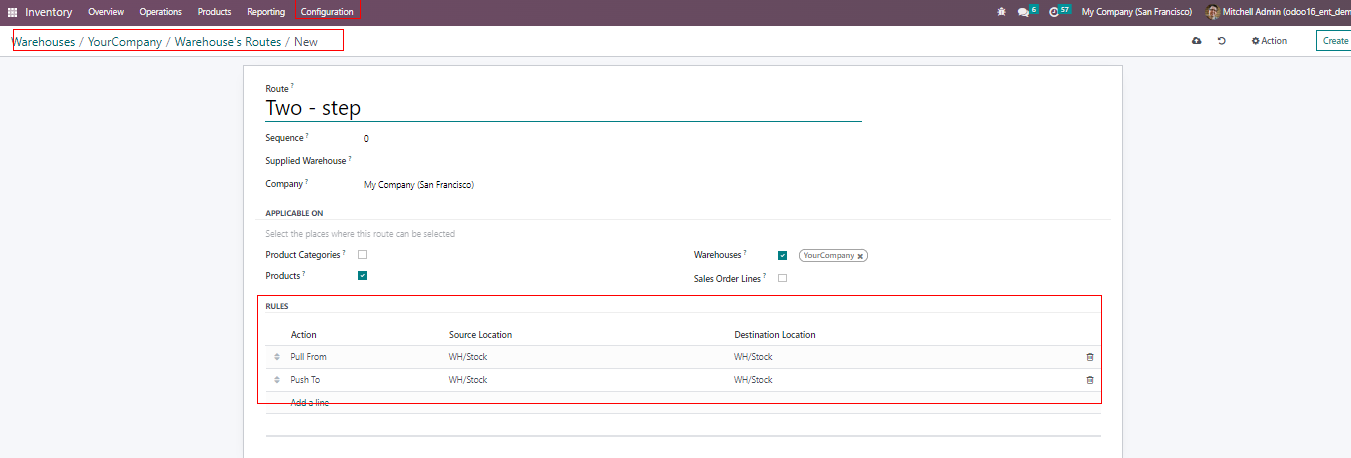Viewport: 1351px width, 458px height.
Task: Click the Route name field
Action: click(x=562, y=108)
